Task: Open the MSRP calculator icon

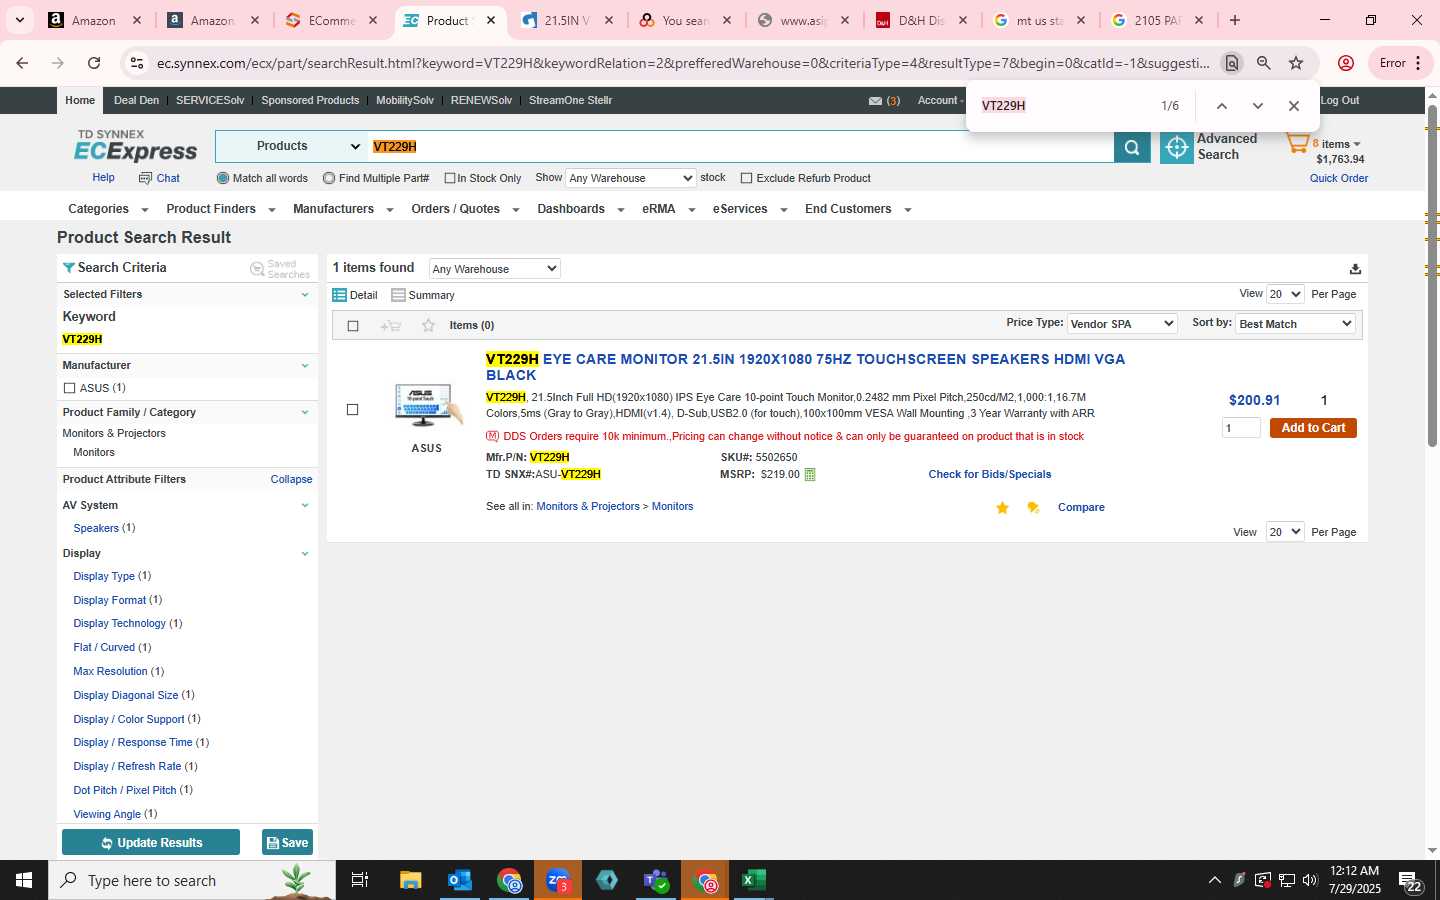Action: coord(810,475)
